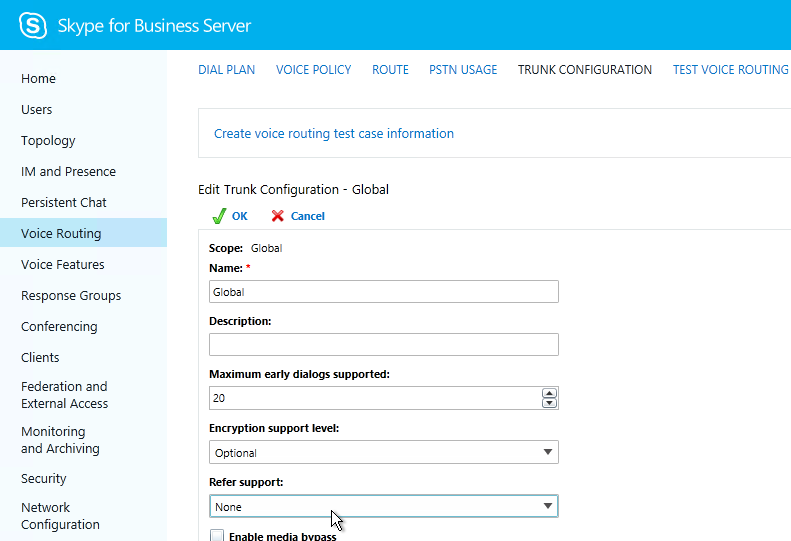791x541 pixels.
Task: Switch to the Dial Plan tab
Action: pos(226,70)
